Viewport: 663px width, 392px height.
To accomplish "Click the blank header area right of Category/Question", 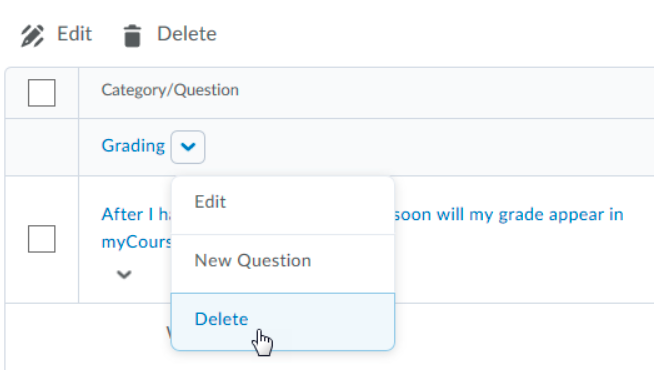I will tap(447, 93).
